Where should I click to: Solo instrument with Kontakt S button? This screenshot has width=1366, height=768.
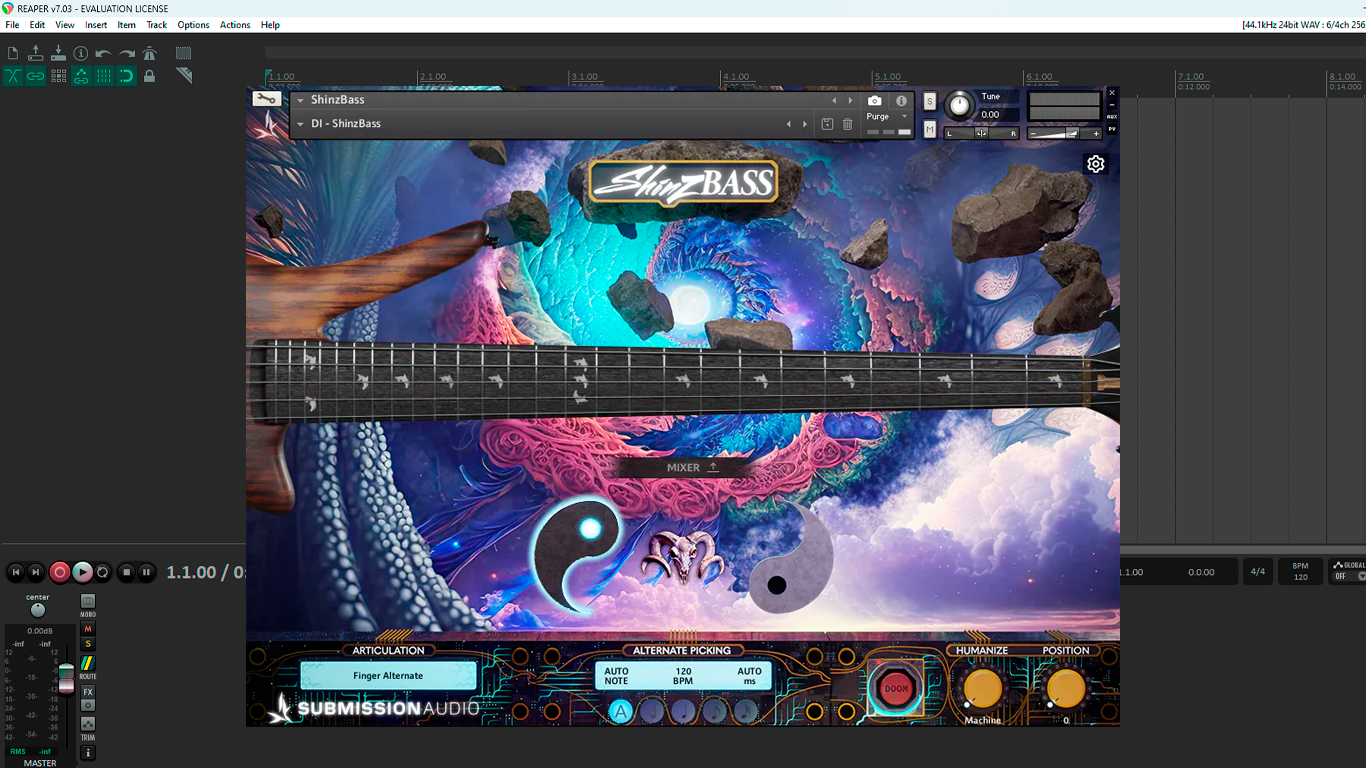click(x=930, y=101)
